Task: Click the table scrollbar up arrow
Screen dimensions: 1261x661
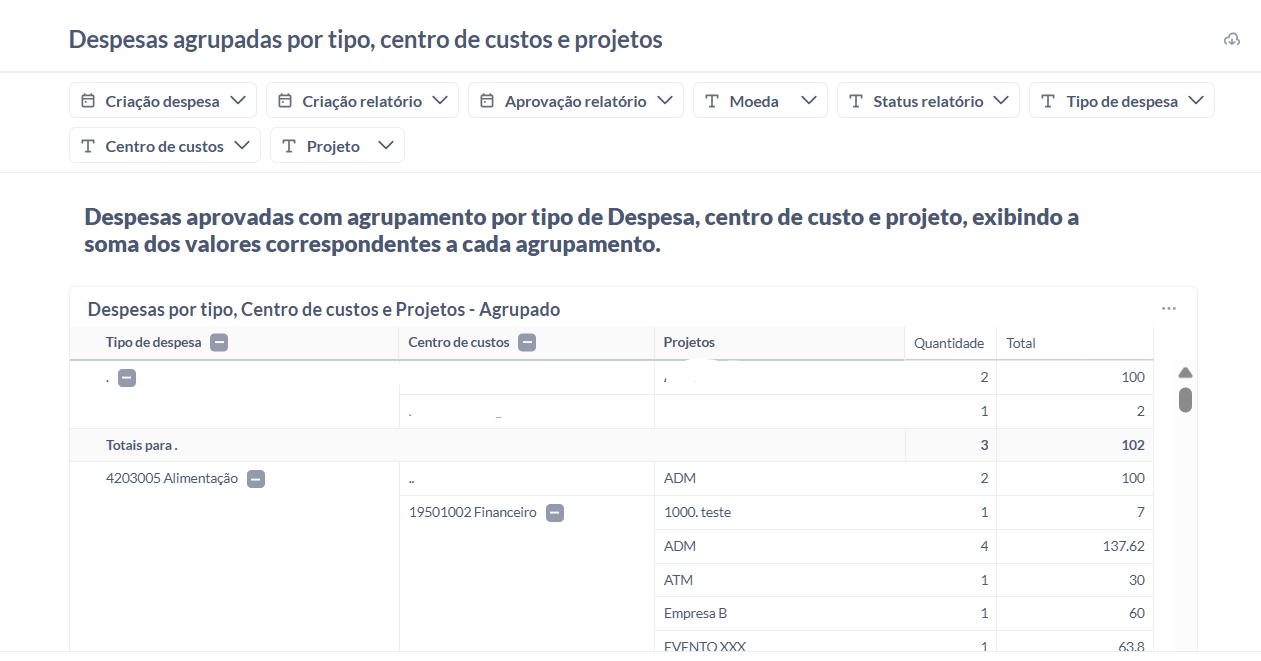Action: pyautogui.click(x=1186, y=373)
